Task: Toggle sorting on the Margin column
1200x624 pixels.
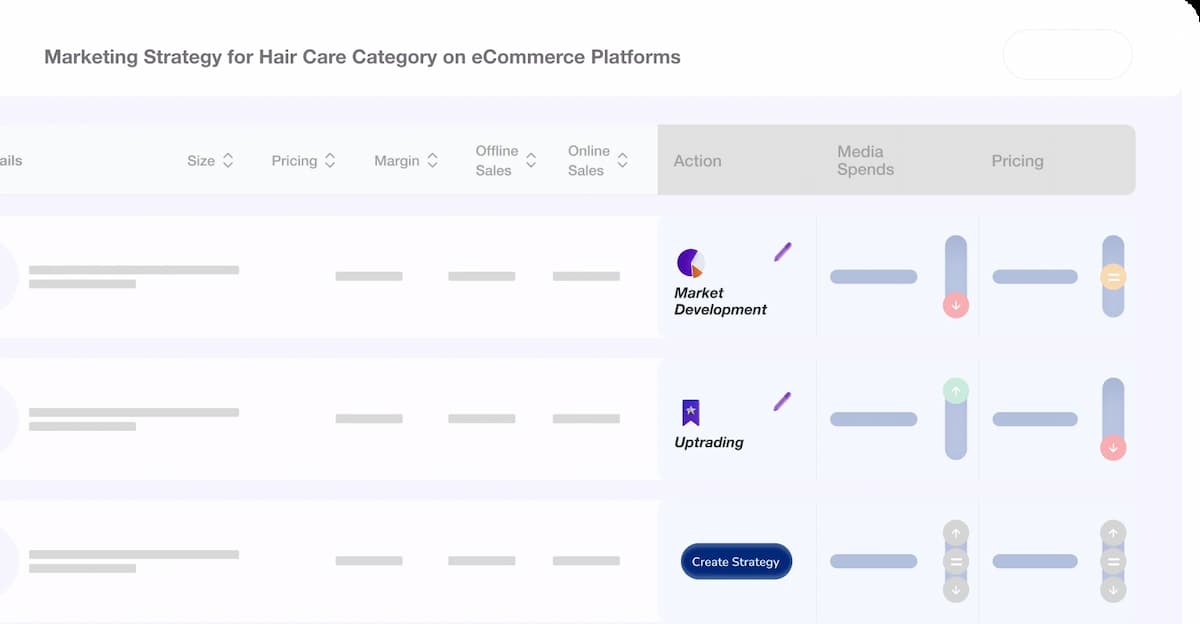Action: (x=433, y=160)
